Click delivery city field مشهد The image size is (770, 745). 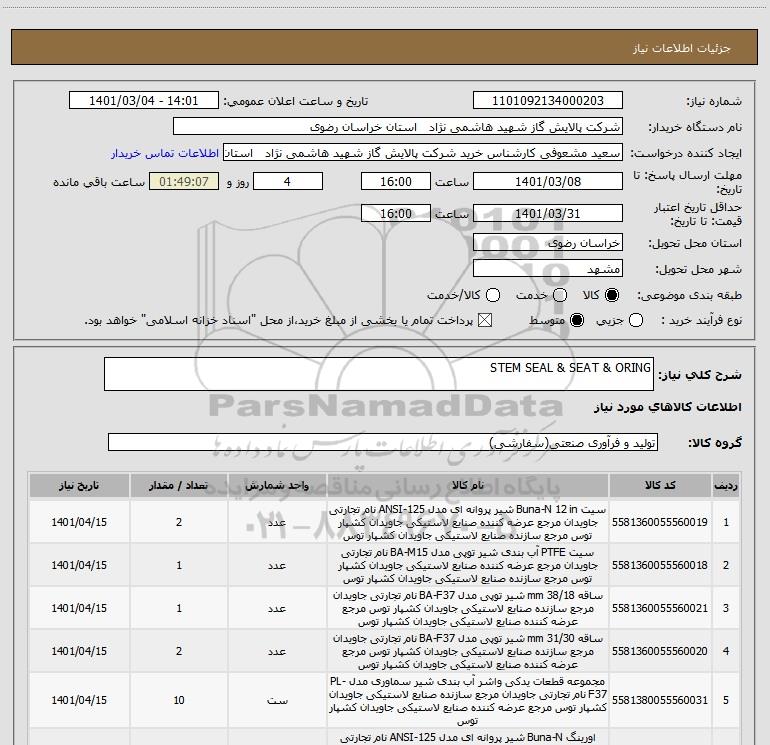point(548,268)
